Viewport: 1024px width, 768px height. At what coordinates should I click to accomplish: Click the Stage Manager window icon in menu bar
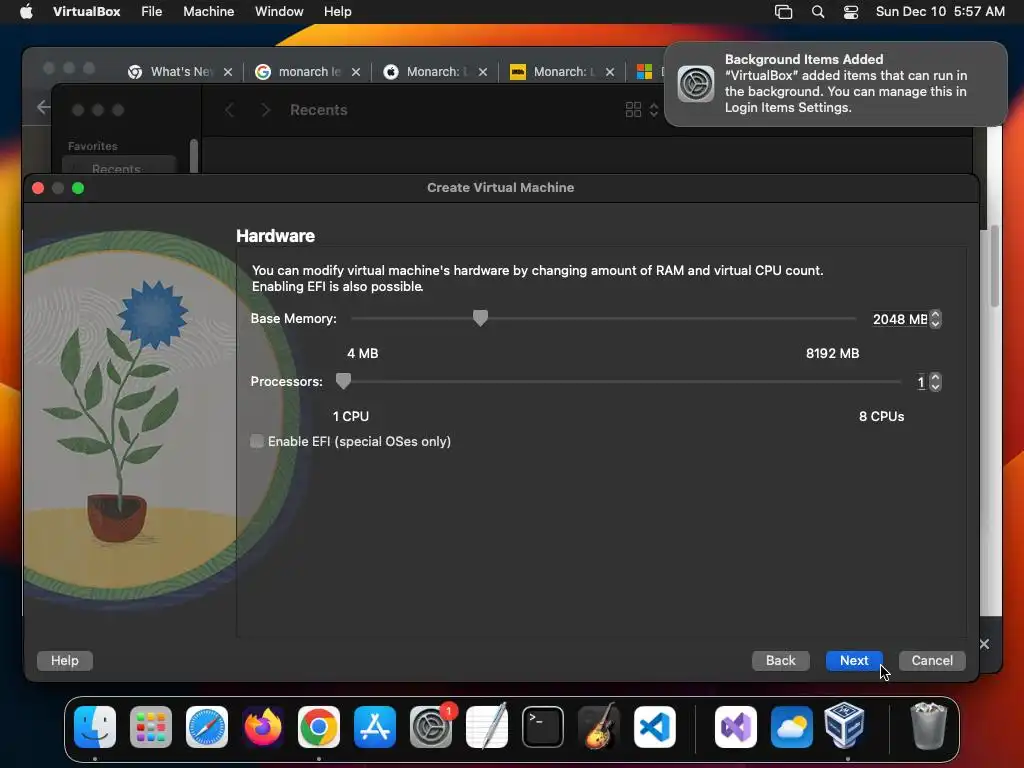(x=783, y=12)
